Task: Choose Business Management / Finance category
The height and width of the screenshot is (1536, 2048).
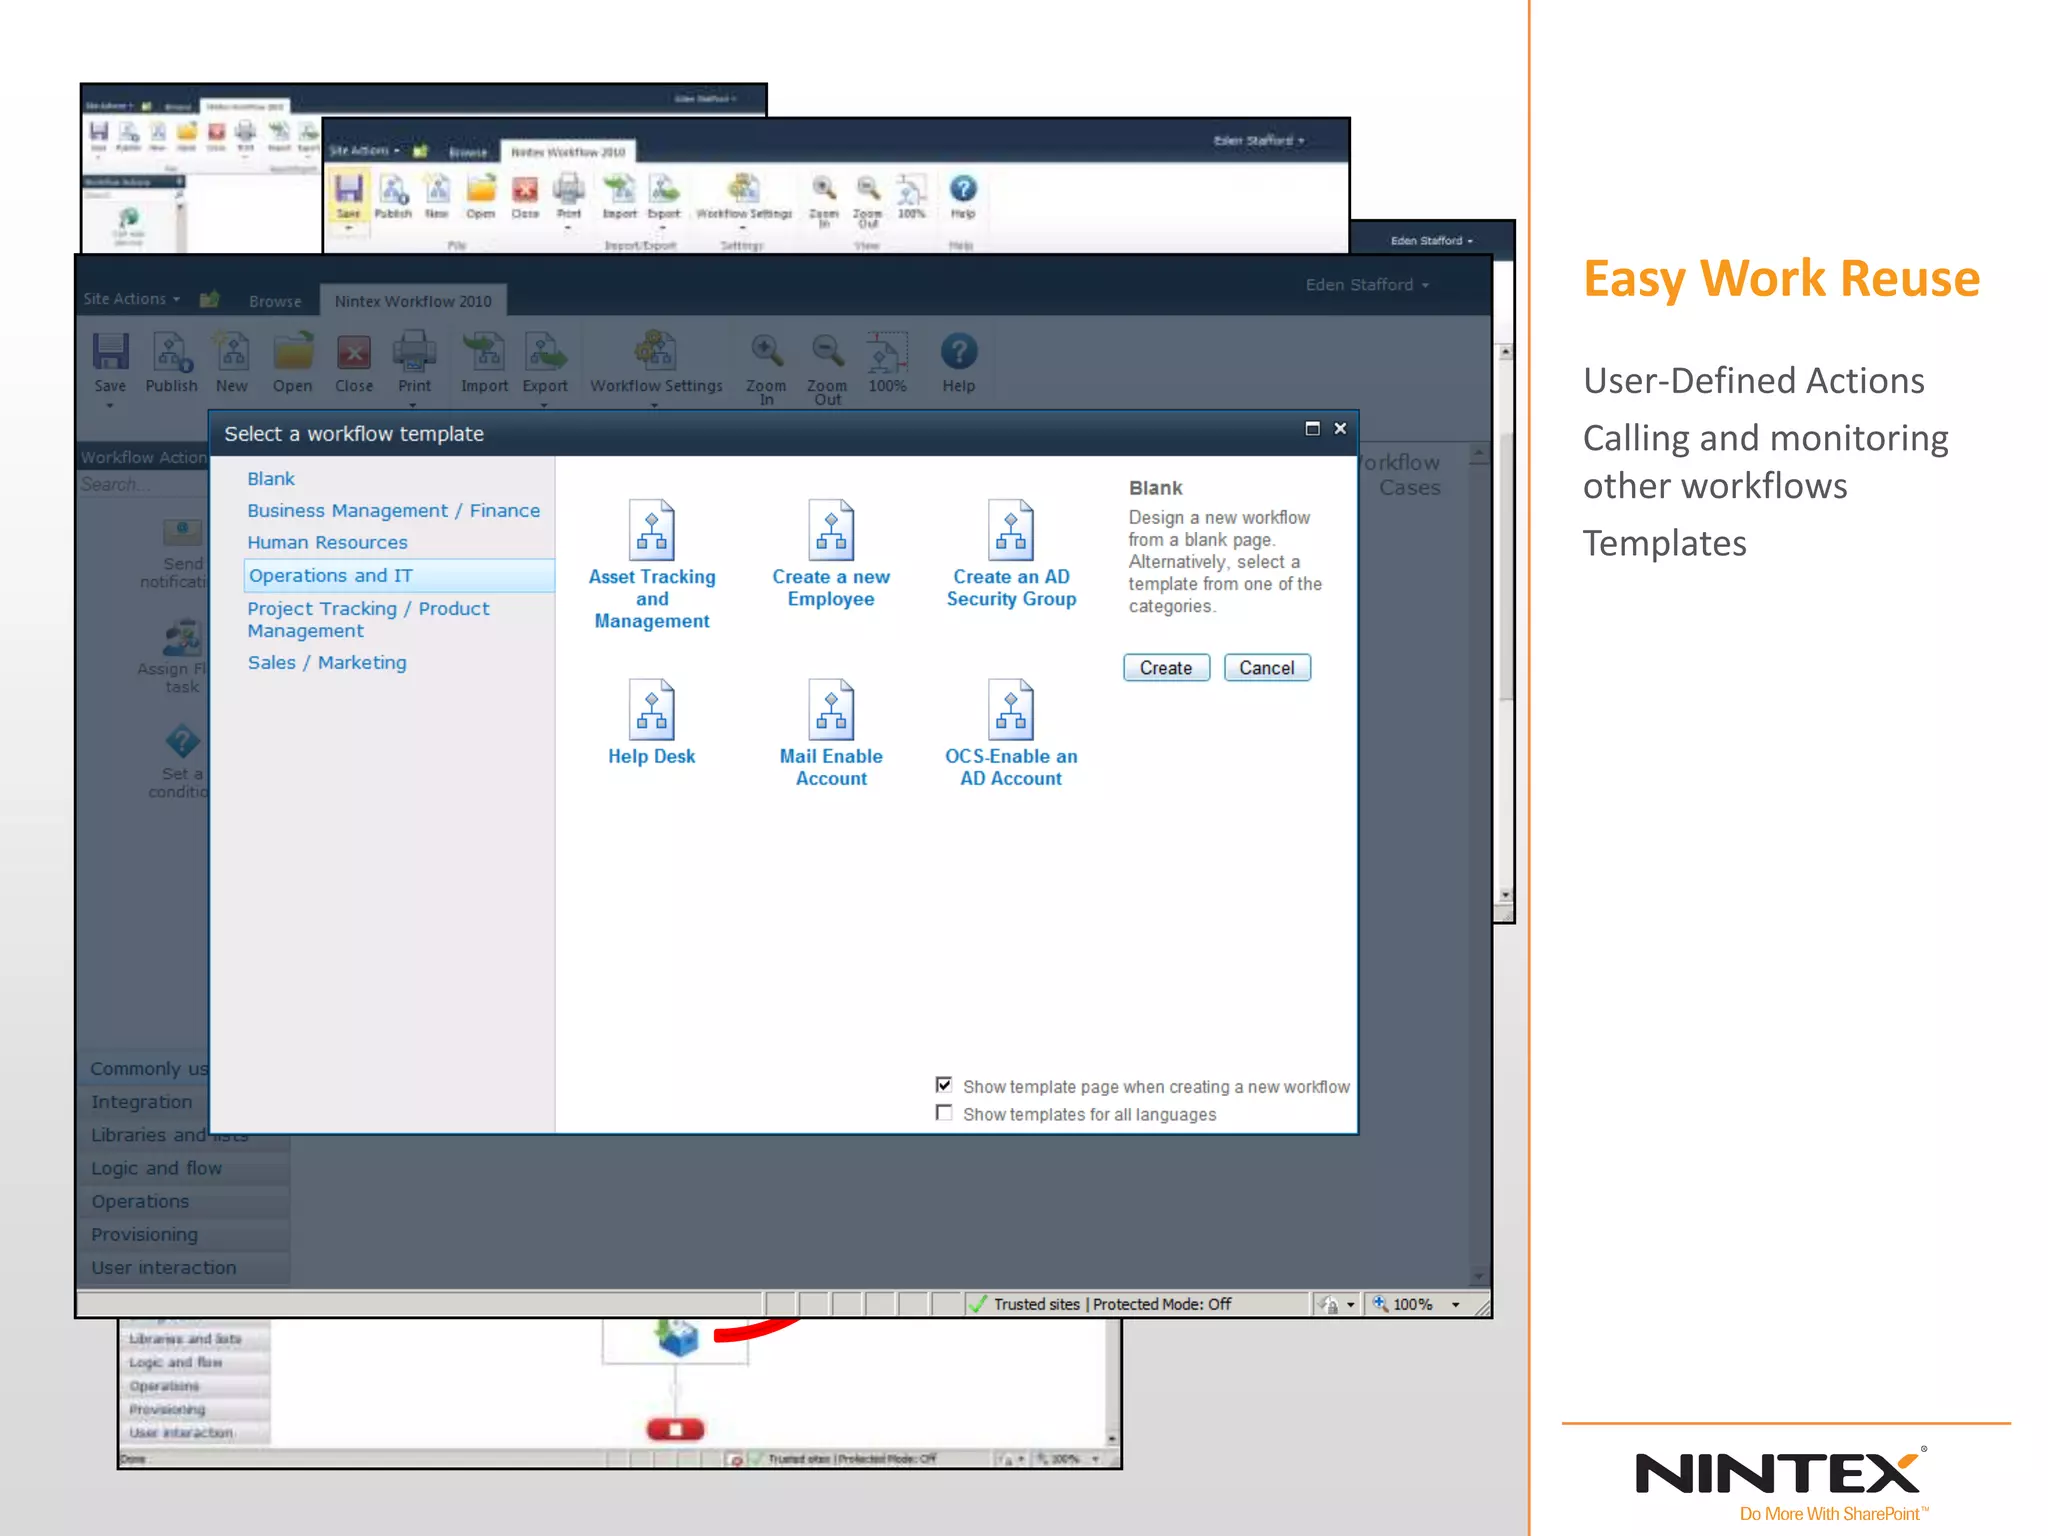Action: pos(394,511)
